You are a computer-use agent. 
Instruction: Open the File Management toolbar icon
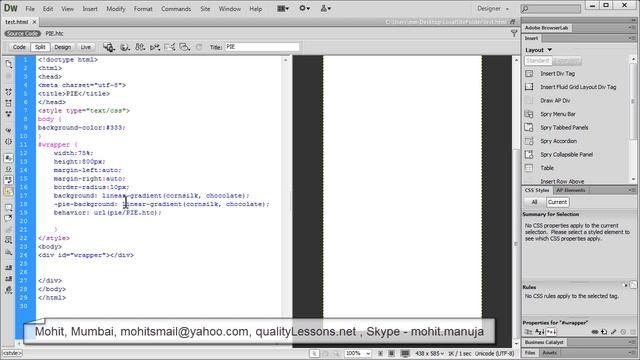point(140,47)
